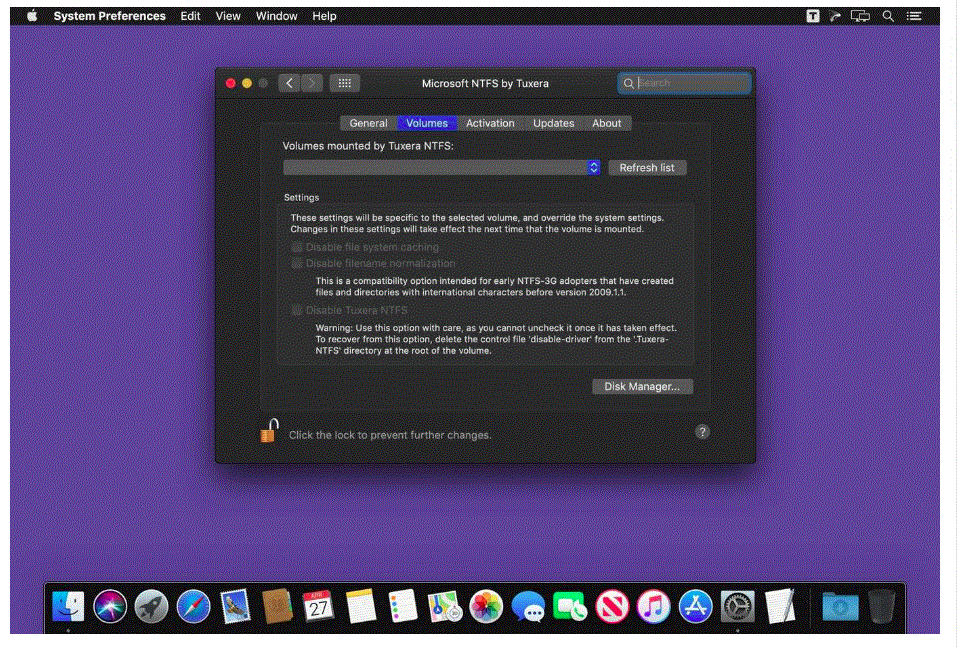Open Safari compass icon in dock
Image resolution: width=959 pixels, height=648 pixels.
pyautogui.click(x=193, y=606)
